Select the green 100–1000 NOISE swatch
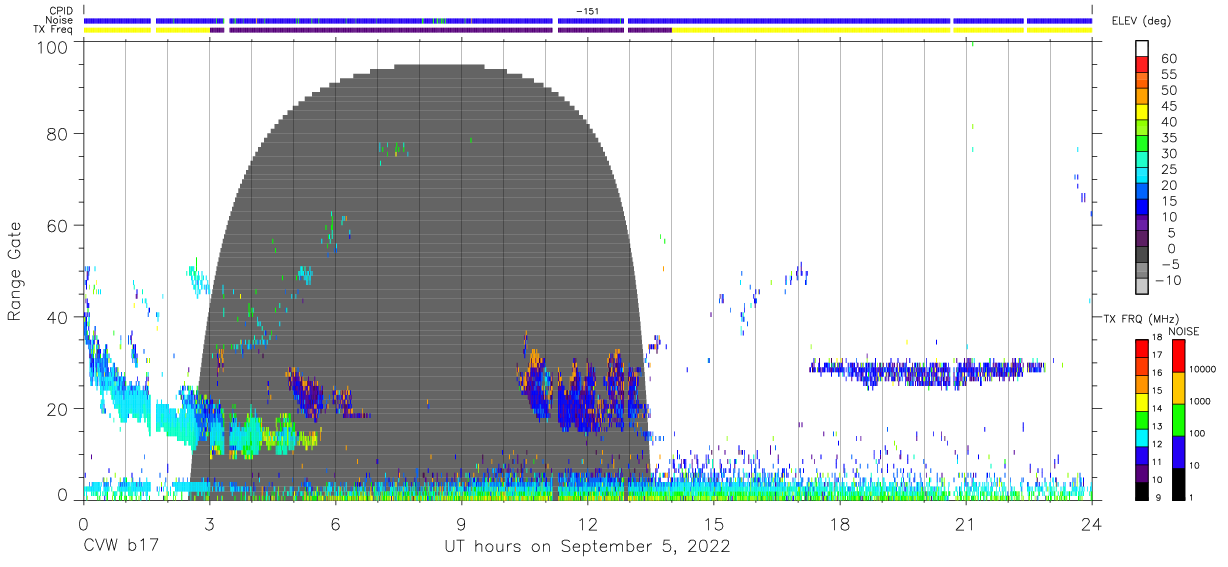 tap(1178, 420)
